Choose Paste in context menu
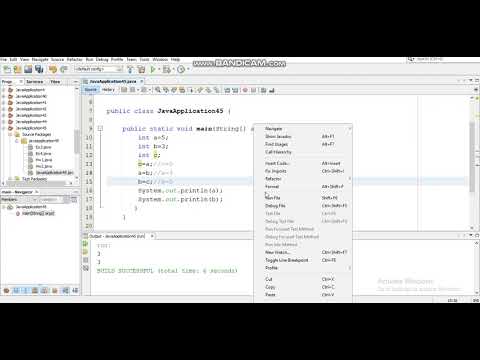Viewport: 480px width, 360px height. pyautogui.click(x=303, y=295)
